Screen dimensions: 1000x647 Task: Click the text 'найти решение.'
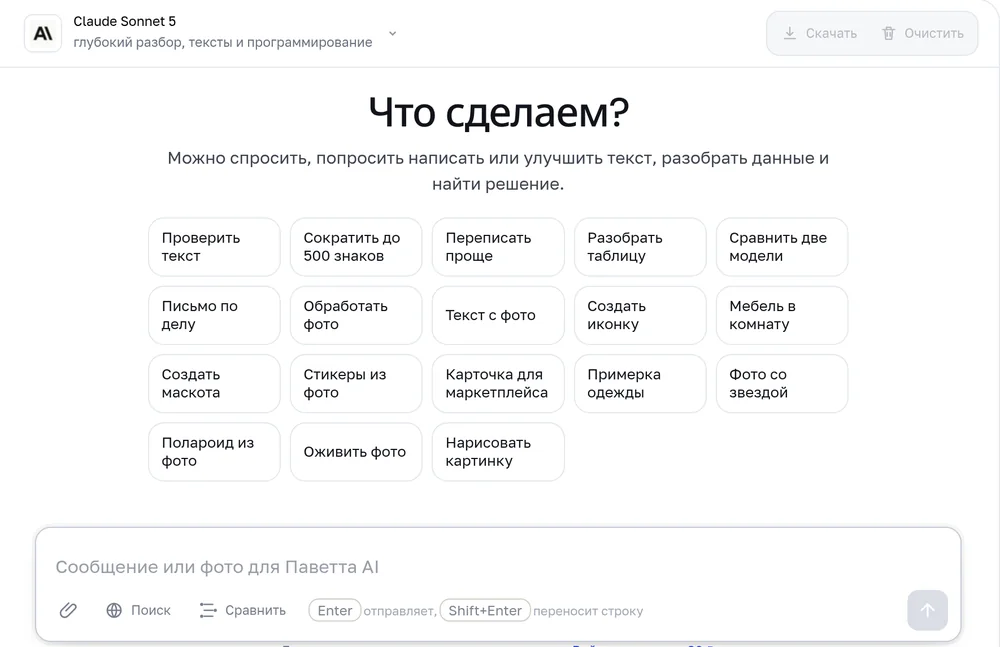point(498,184)
